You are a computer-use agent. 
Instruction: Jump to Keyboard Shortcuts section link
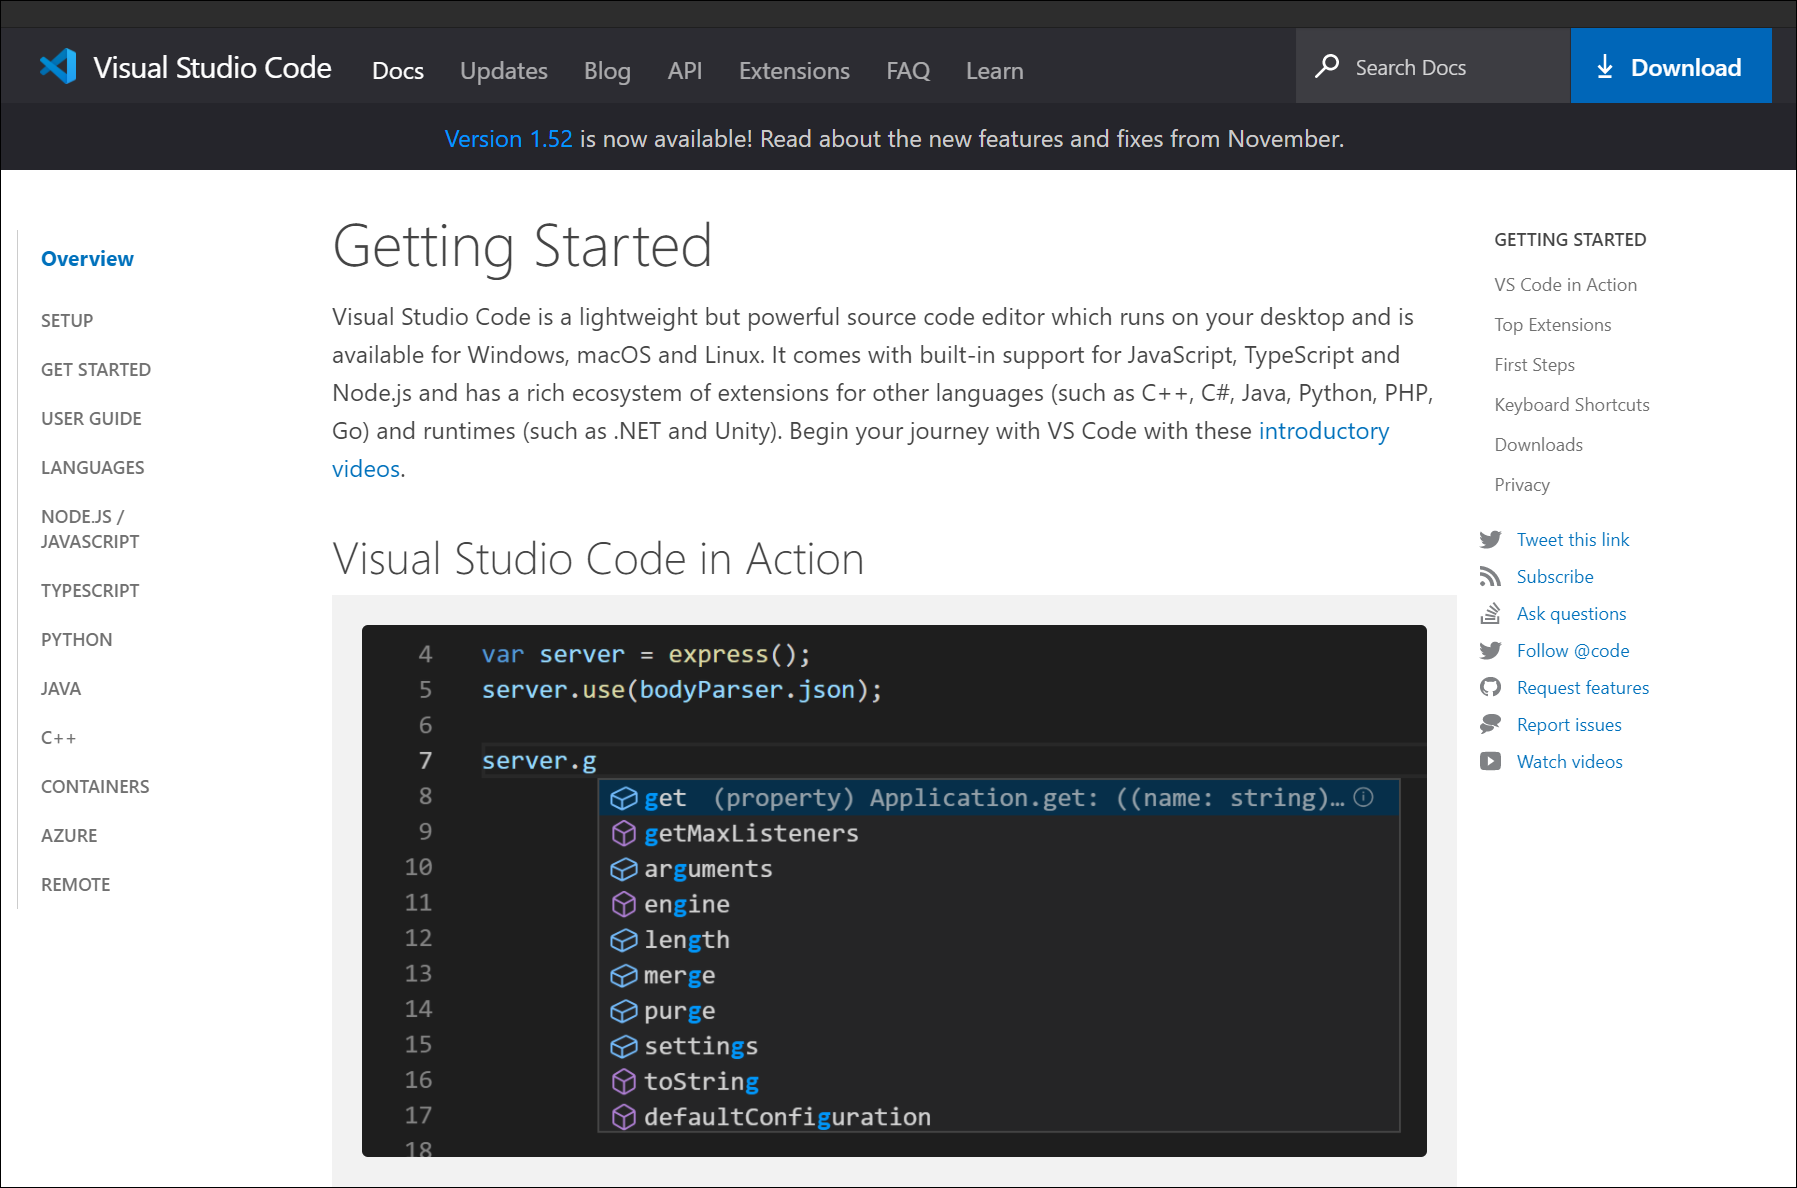(1571, 405)
